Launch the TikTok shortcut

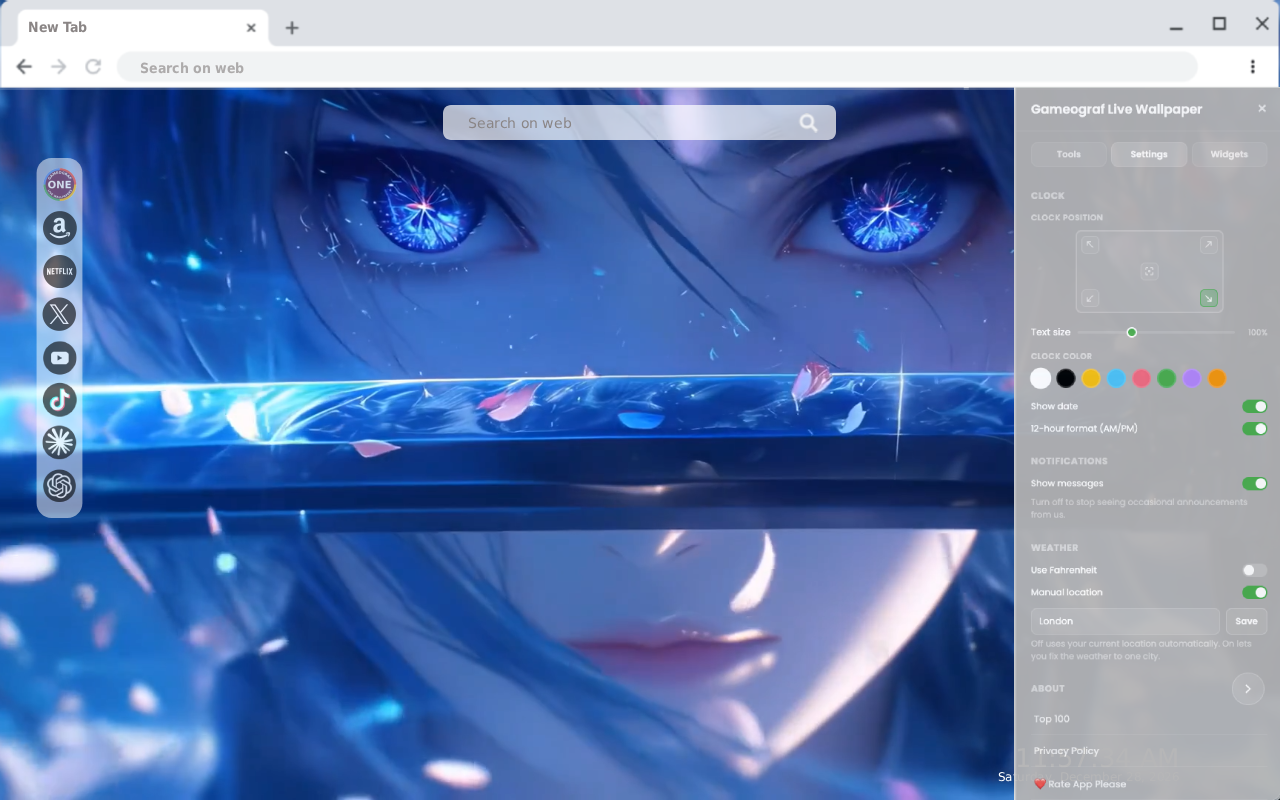pyautogui.click(x=60, y=400)
